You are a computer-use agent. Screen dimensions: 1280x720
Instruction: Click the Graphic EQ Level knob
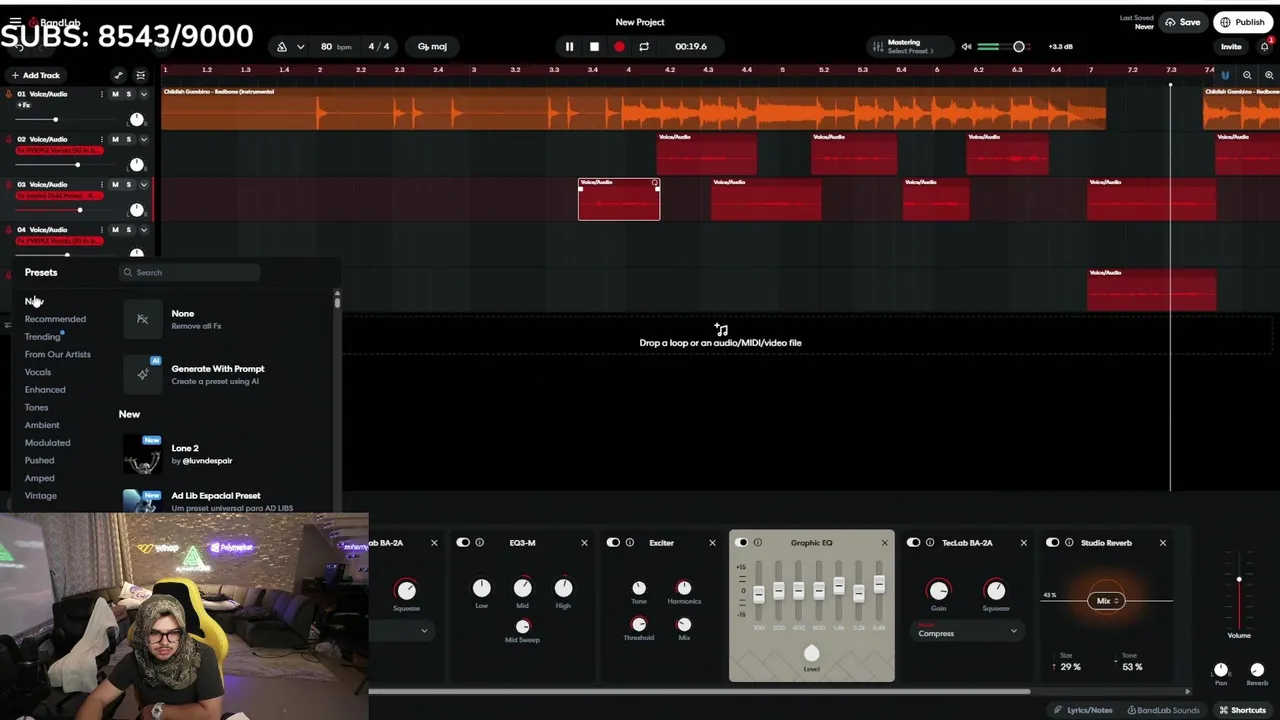811,654
